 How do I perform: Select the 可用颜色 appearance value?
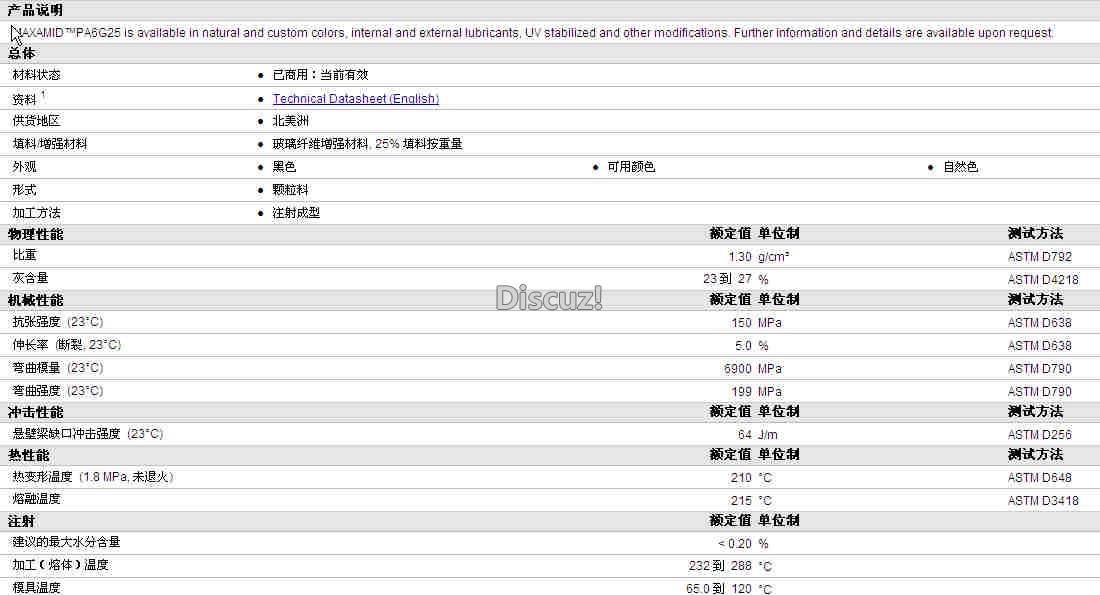pyautogui.click(x=631, y=167)
